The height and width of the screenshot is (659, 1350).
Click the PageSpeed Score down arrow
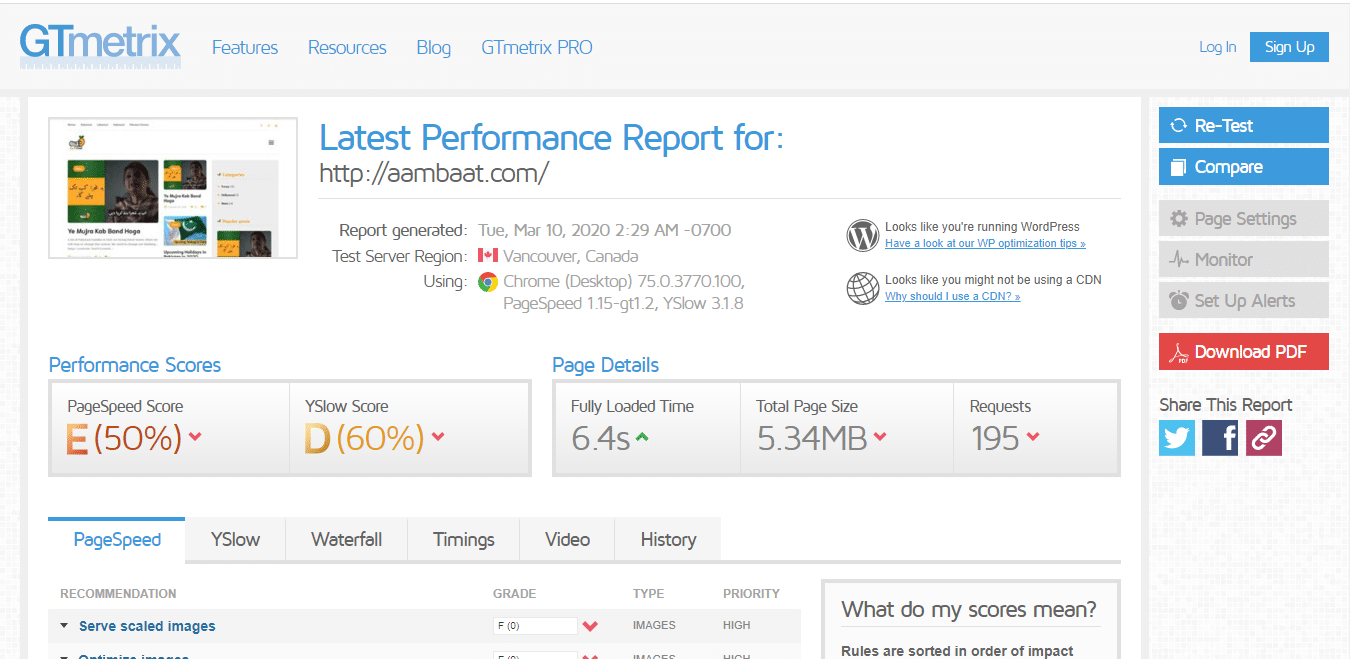(x=195, y=437)
